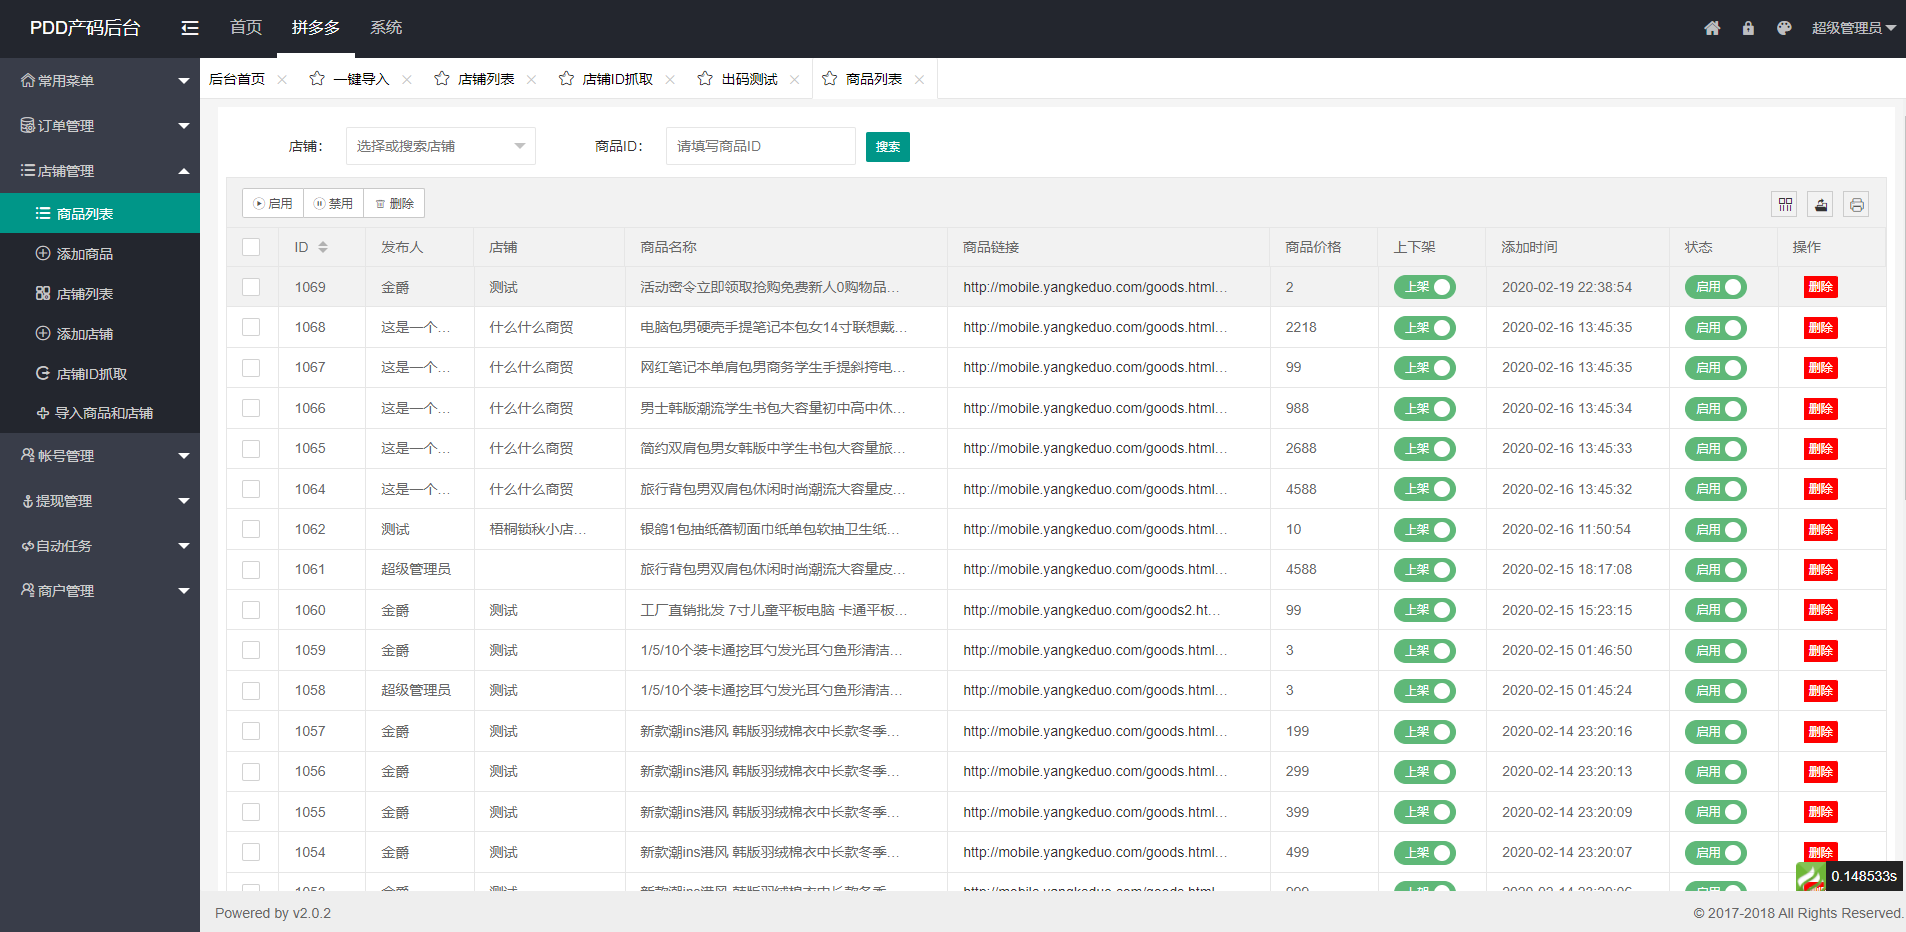The height and width of the screenshot is (932, 1906).
Task: Click the export table icon
Action: click(1821, 205)
